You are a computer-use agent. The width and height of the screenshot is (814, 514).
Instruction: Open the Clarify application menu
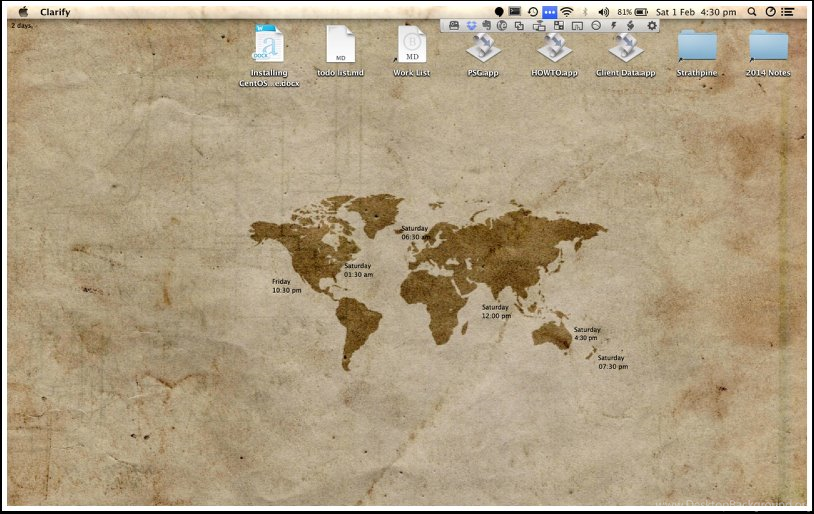click(55, 11)
